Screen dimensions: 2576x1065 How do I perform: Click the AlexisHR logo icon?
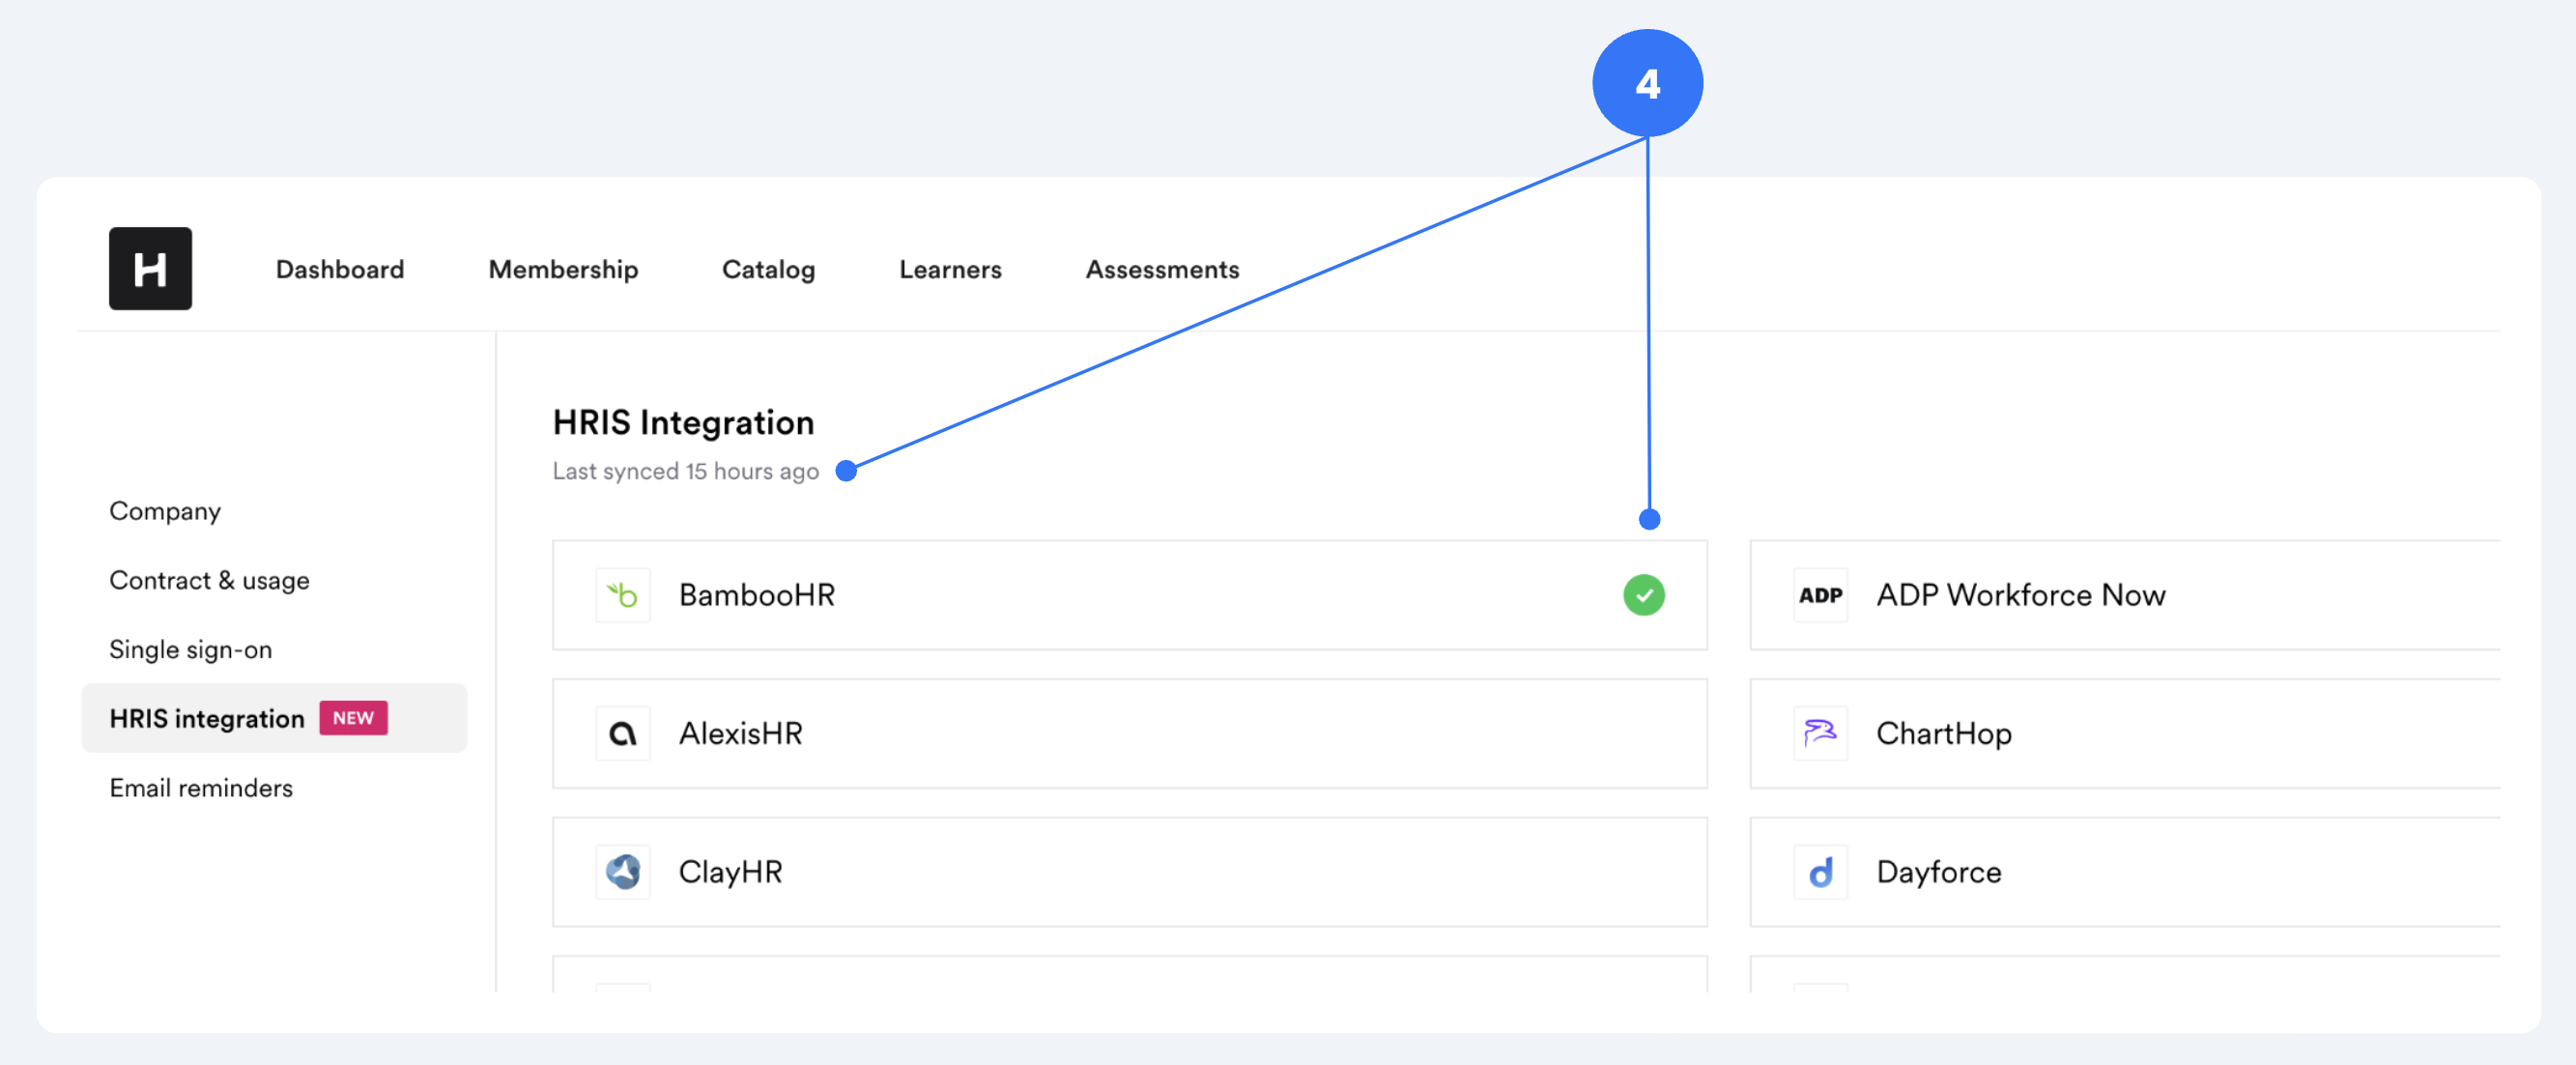click(x=623, y=733)
